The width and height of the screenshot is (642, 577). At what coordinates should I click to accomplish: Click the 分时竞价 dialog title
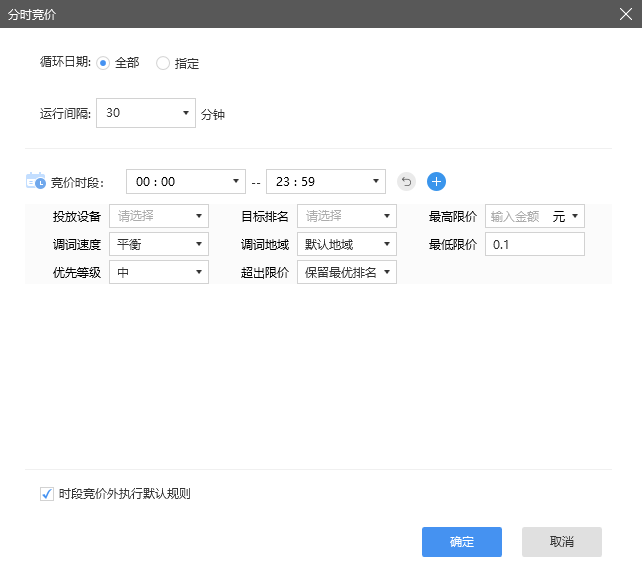click(32, 14)
